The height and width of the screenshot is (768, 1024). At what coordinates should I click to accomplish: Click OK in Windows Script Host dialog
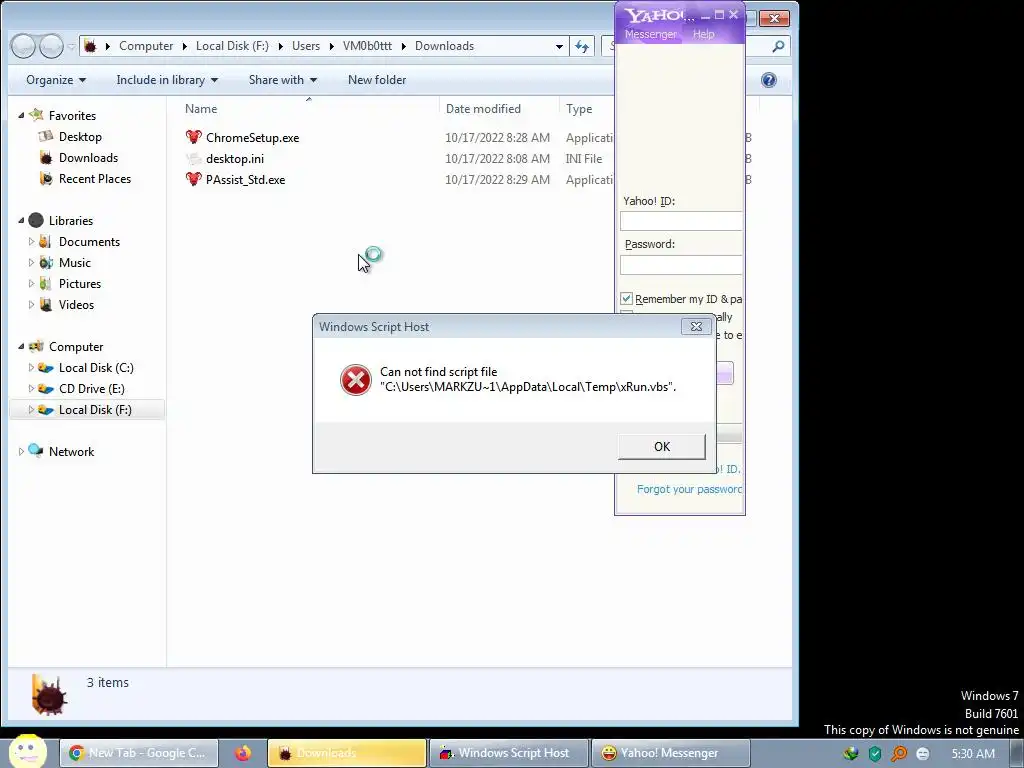click(x=662, y=447)
